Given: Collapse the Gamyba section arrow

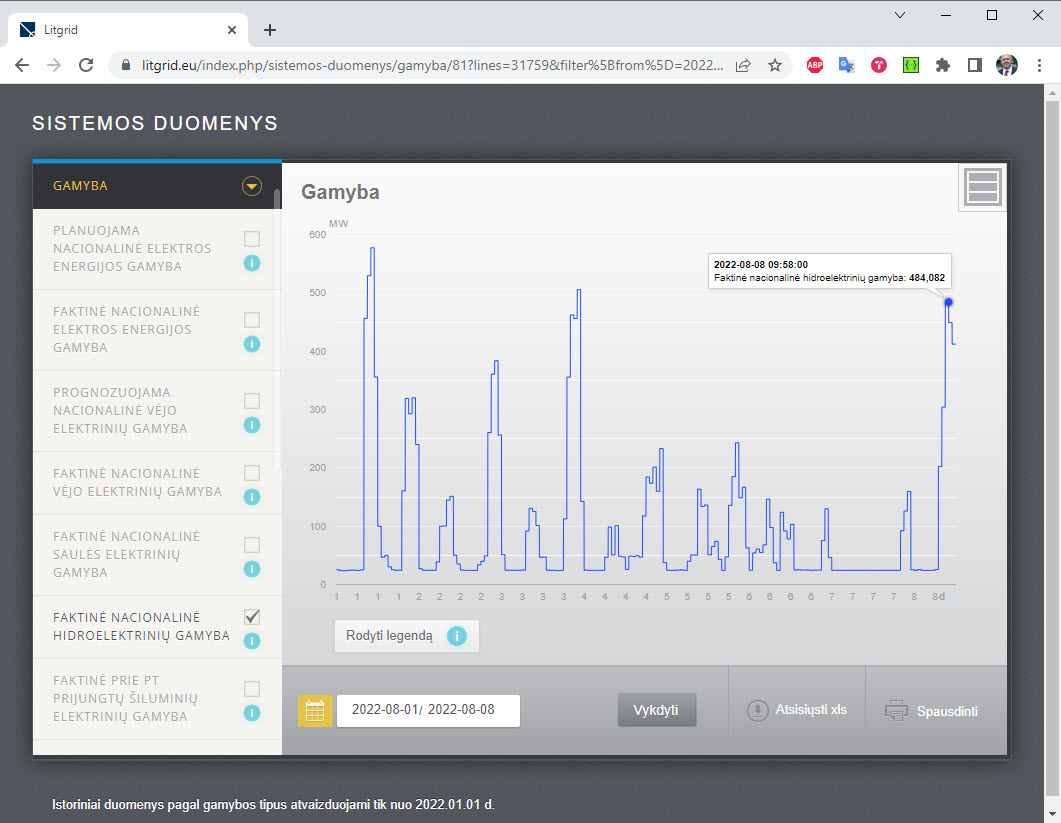Looking at the screenshot, I should coord(252,186).
